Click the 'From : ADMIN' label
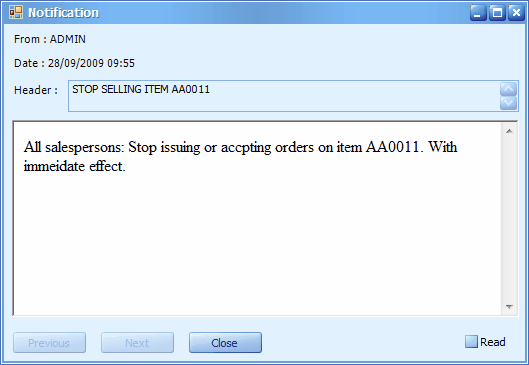 tap(50, 39)
